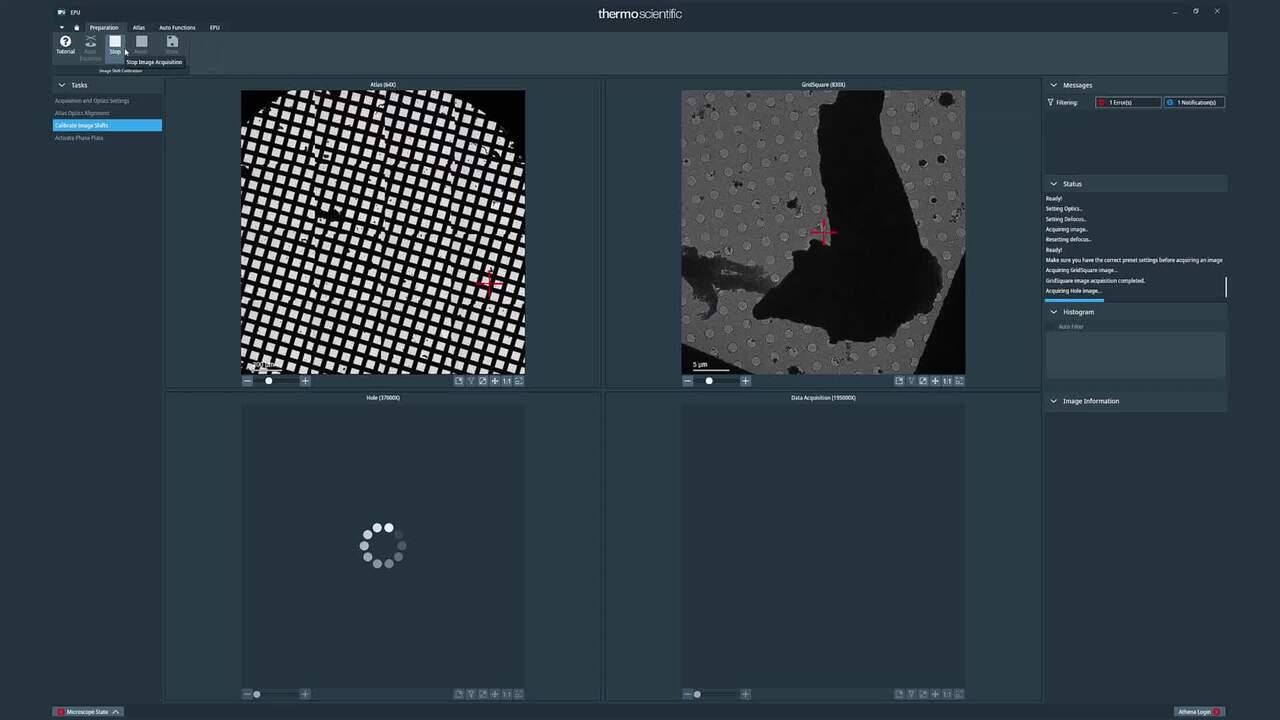Open the Microscope State panel
This screenshot has width=1280, height=720.
click(88, 712)
